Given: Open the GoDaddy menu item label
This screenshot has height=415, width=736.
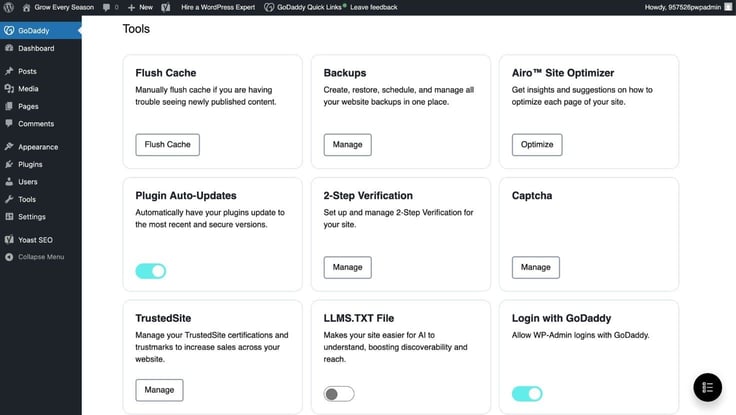Looking at the screenshot, I should [x=34, y=31].
